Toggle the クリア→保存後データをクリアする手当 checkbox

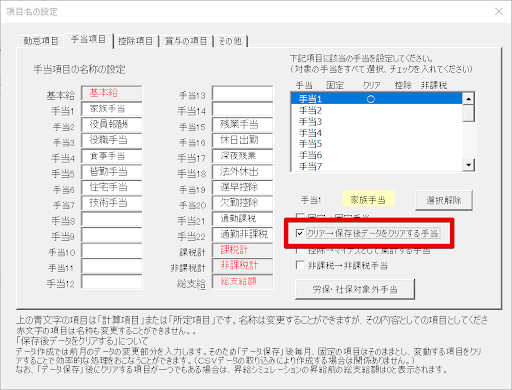(300, 233)
